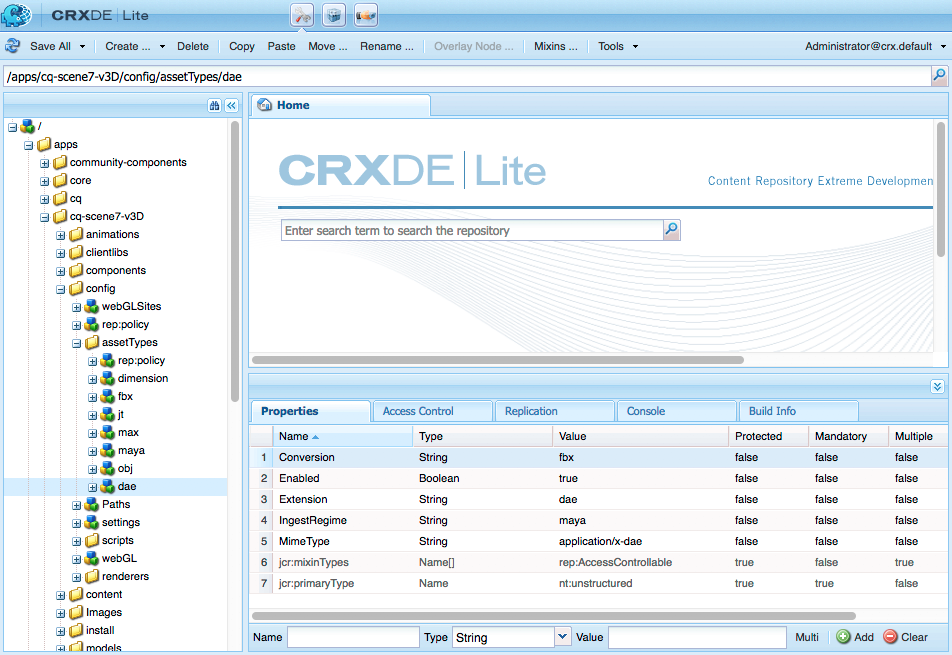Expand the obj node
This screenshot has height=655, width=952.
92,469
